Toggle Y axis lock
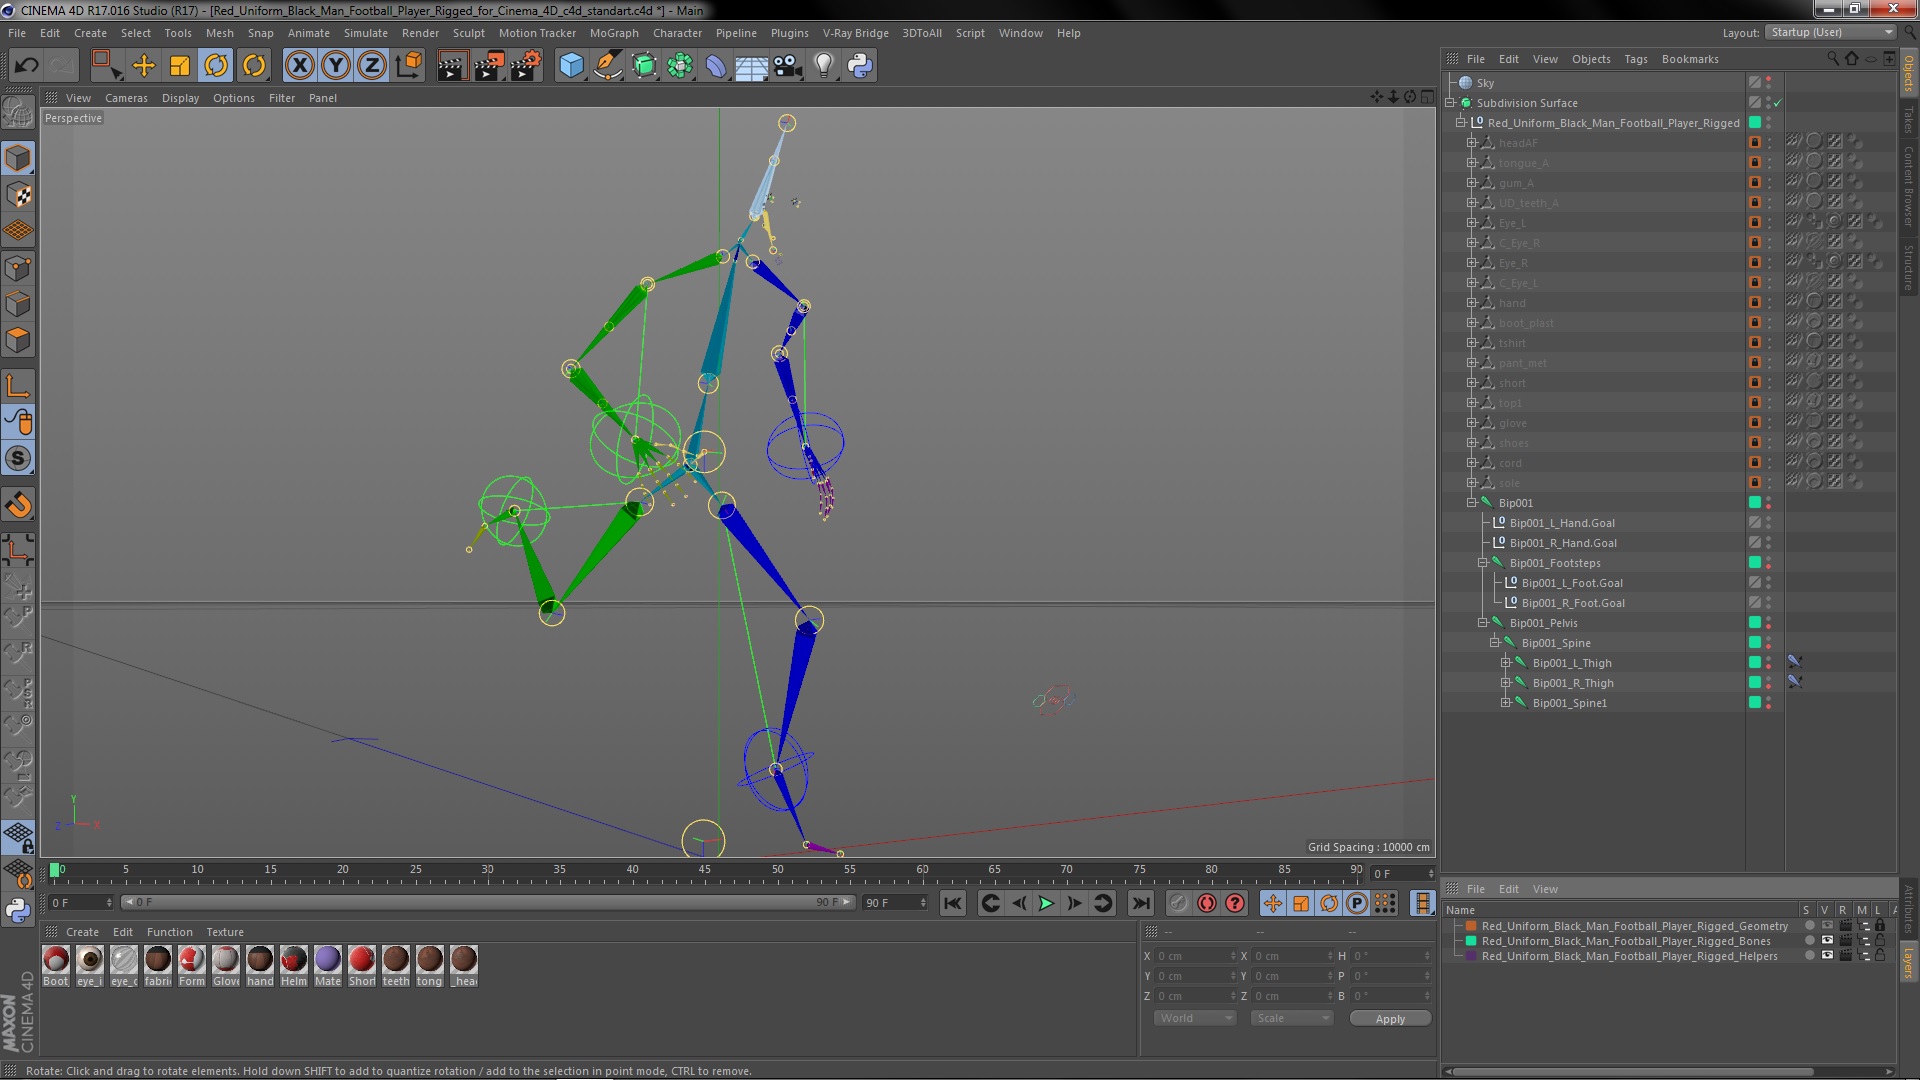The width and height of the screenshot is (1920, 1080). (336, 66)
